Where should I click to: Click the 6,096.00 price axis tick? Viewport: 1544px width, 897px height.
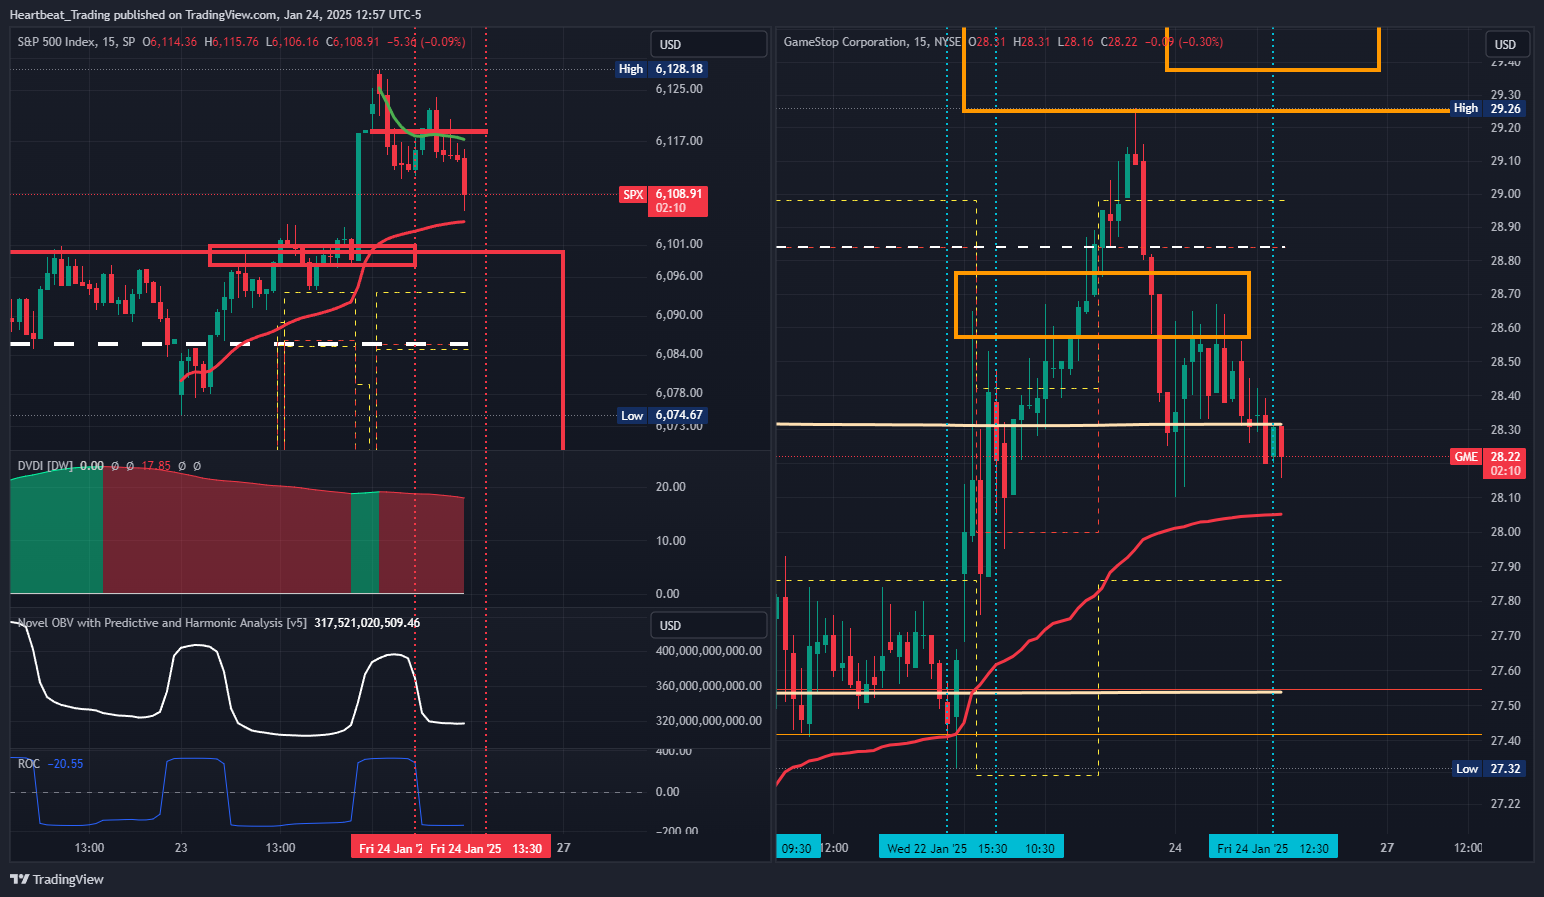pyautogui.click(x=679, y=276)
